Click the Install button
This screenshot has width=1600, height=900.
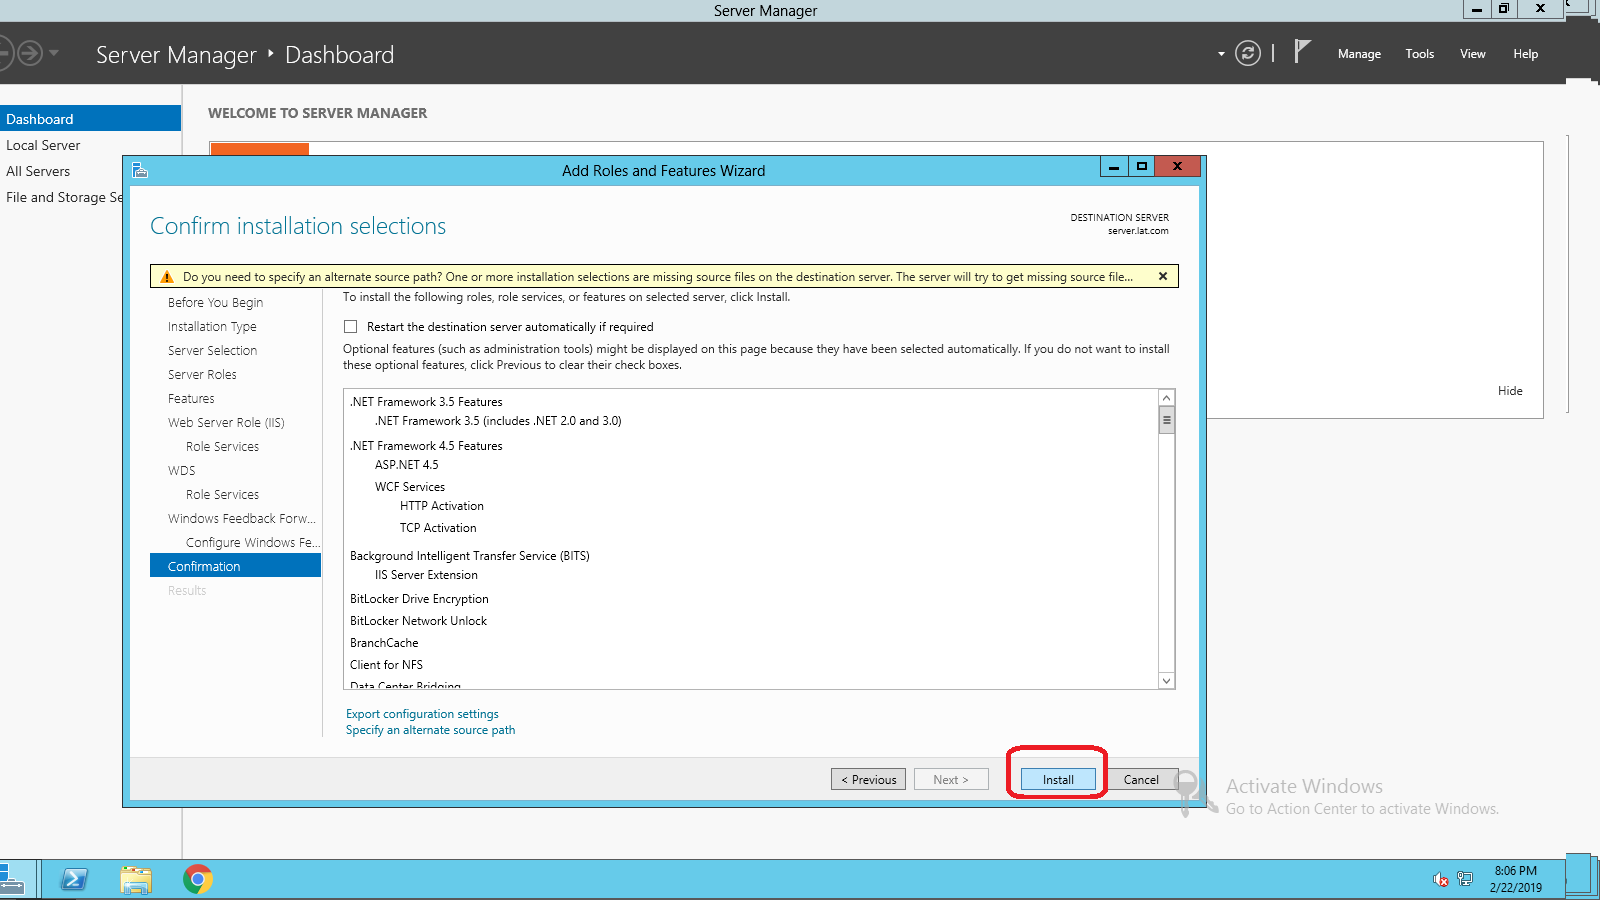coord(1058,780)
